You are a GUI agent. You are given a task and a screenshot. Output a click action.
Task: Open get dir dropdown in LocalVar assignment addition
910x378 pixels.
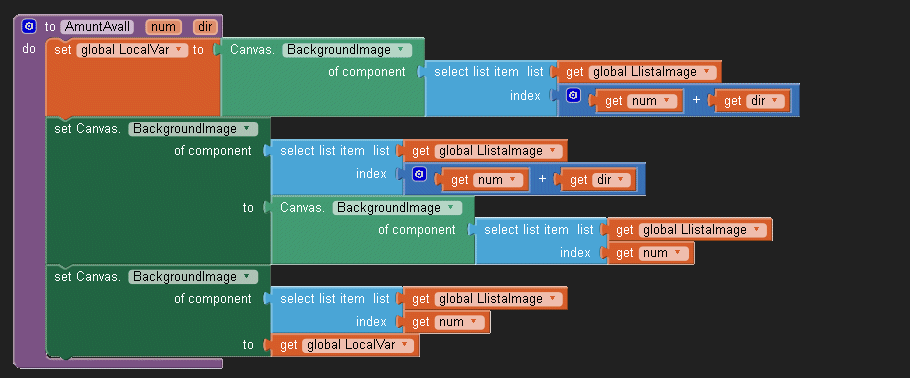765,101
